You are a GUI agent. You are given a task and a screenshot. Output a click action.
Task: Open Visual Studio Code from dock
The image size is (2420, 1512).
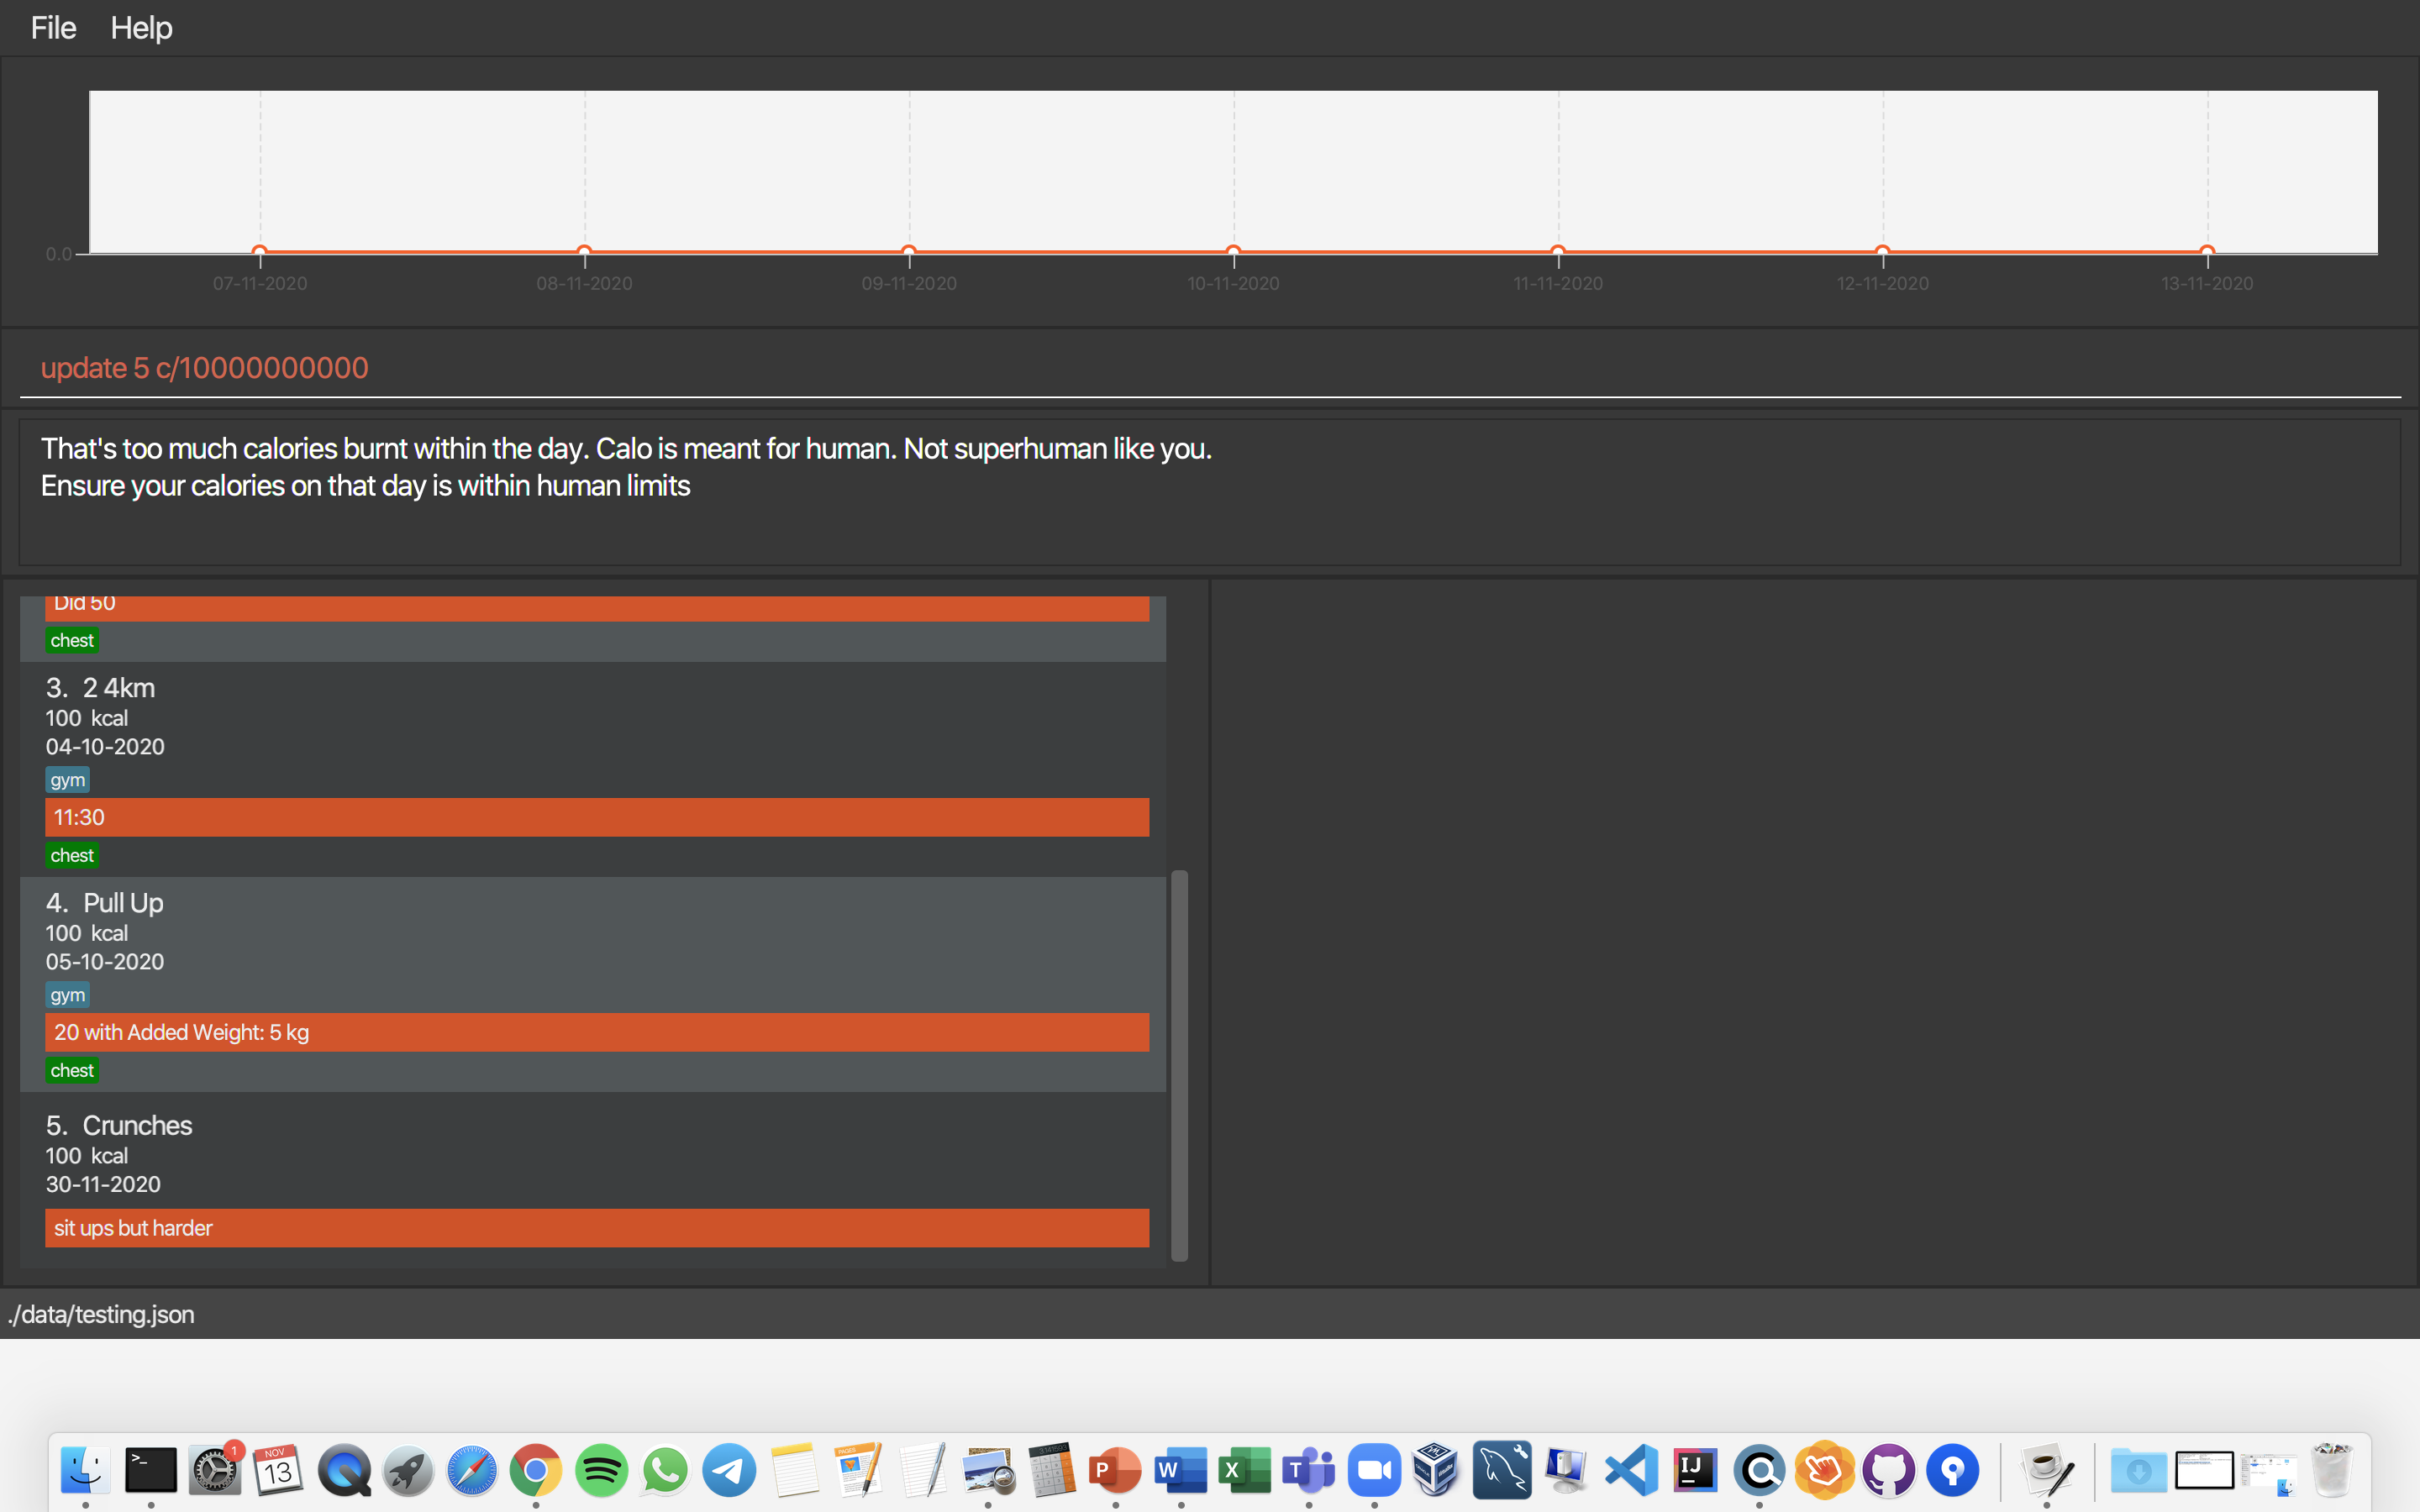(1630, 1470)
